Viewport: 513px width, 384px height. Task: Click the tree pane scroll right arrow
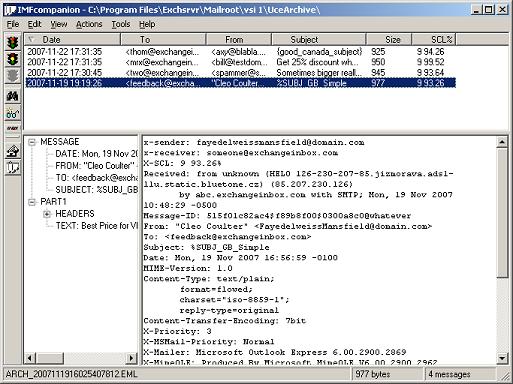pos(131,358)
